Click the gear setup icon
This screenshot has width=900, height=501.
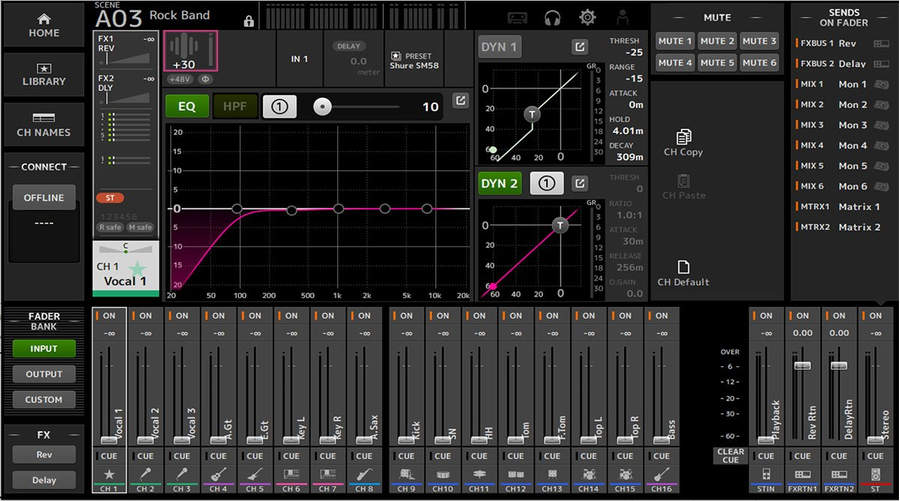[587, 17]
